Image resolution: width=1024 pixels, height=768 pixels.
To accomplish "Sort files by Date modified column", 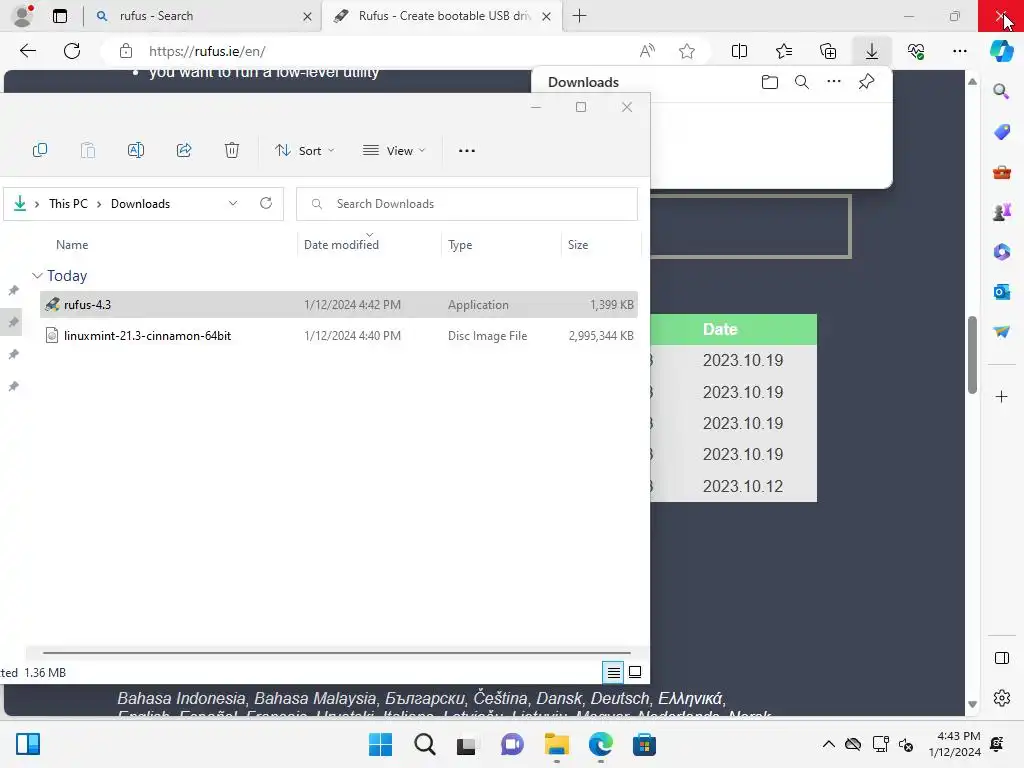I will (341, 245).
